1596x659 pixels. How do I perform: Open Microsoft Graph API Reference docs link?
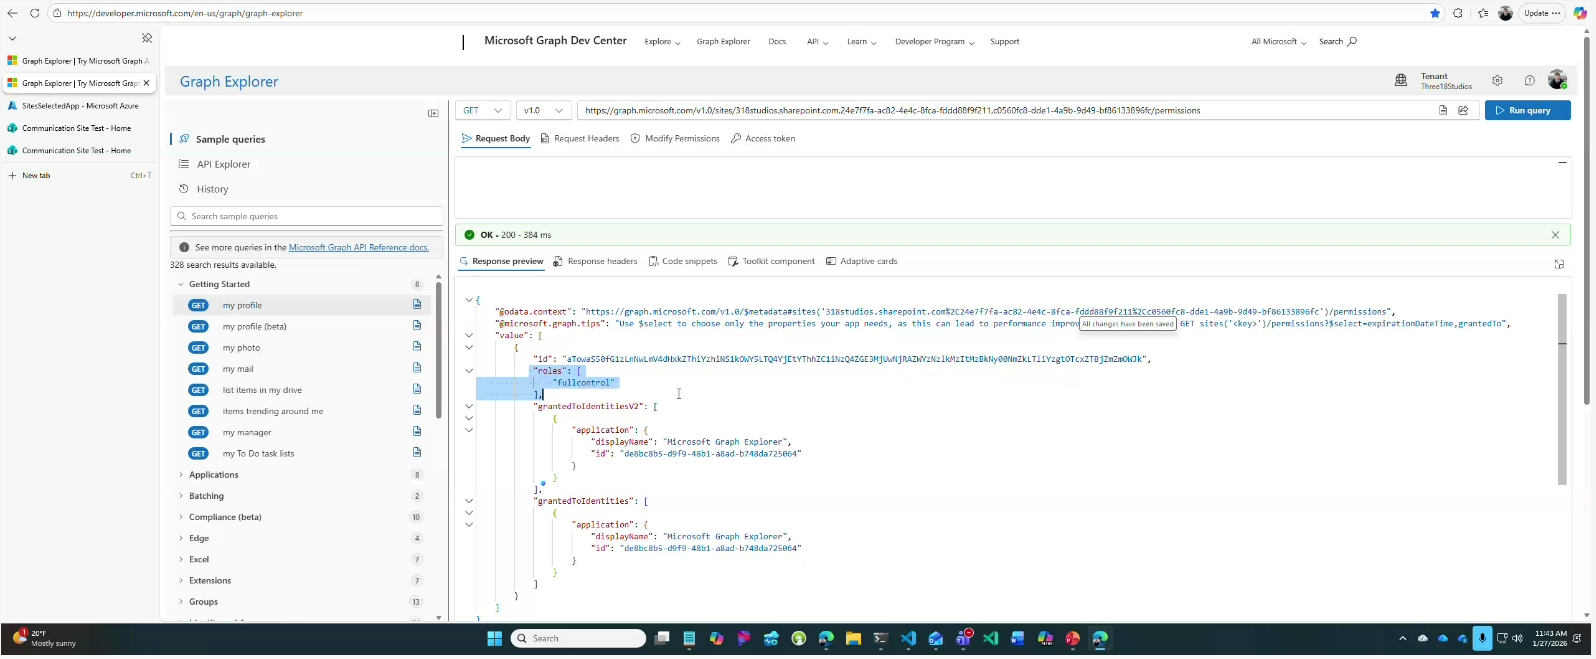pyautogui.click(x=358, y=247)
